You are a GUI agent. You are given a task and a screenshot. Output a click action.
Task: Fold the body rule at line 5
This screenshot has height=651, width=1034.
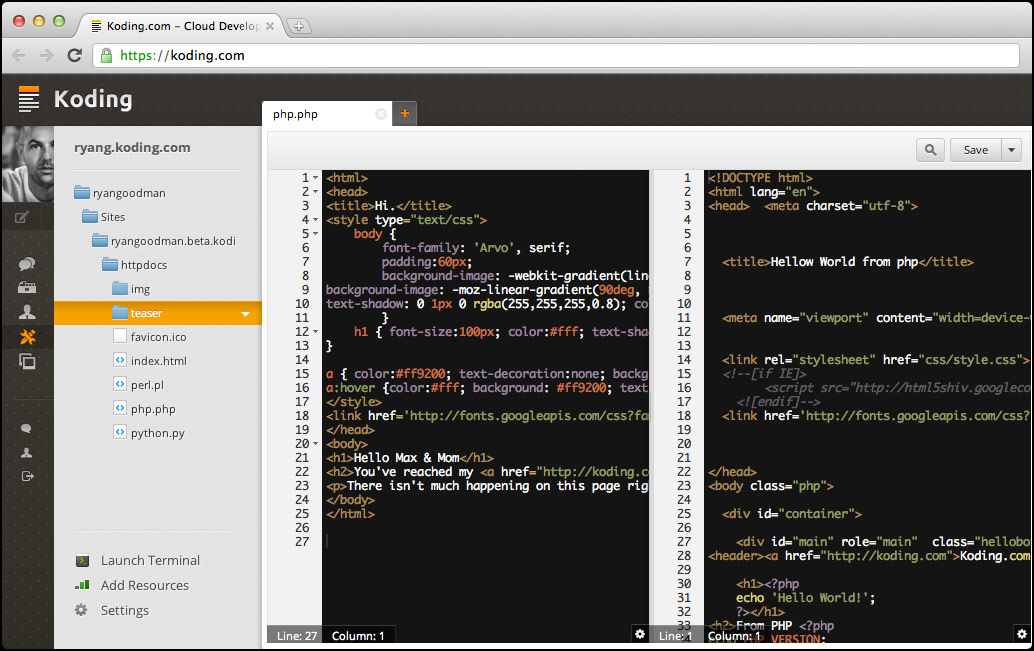[315, 234]
